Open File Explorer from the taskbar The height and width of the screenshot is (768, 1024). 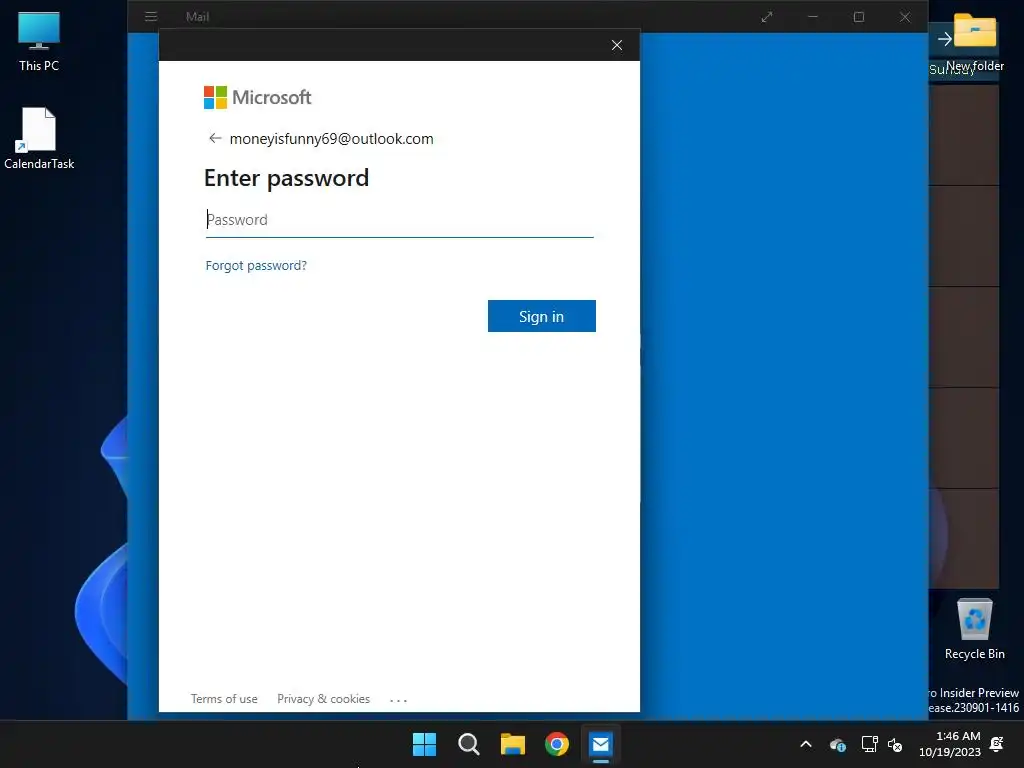[513, 744]
